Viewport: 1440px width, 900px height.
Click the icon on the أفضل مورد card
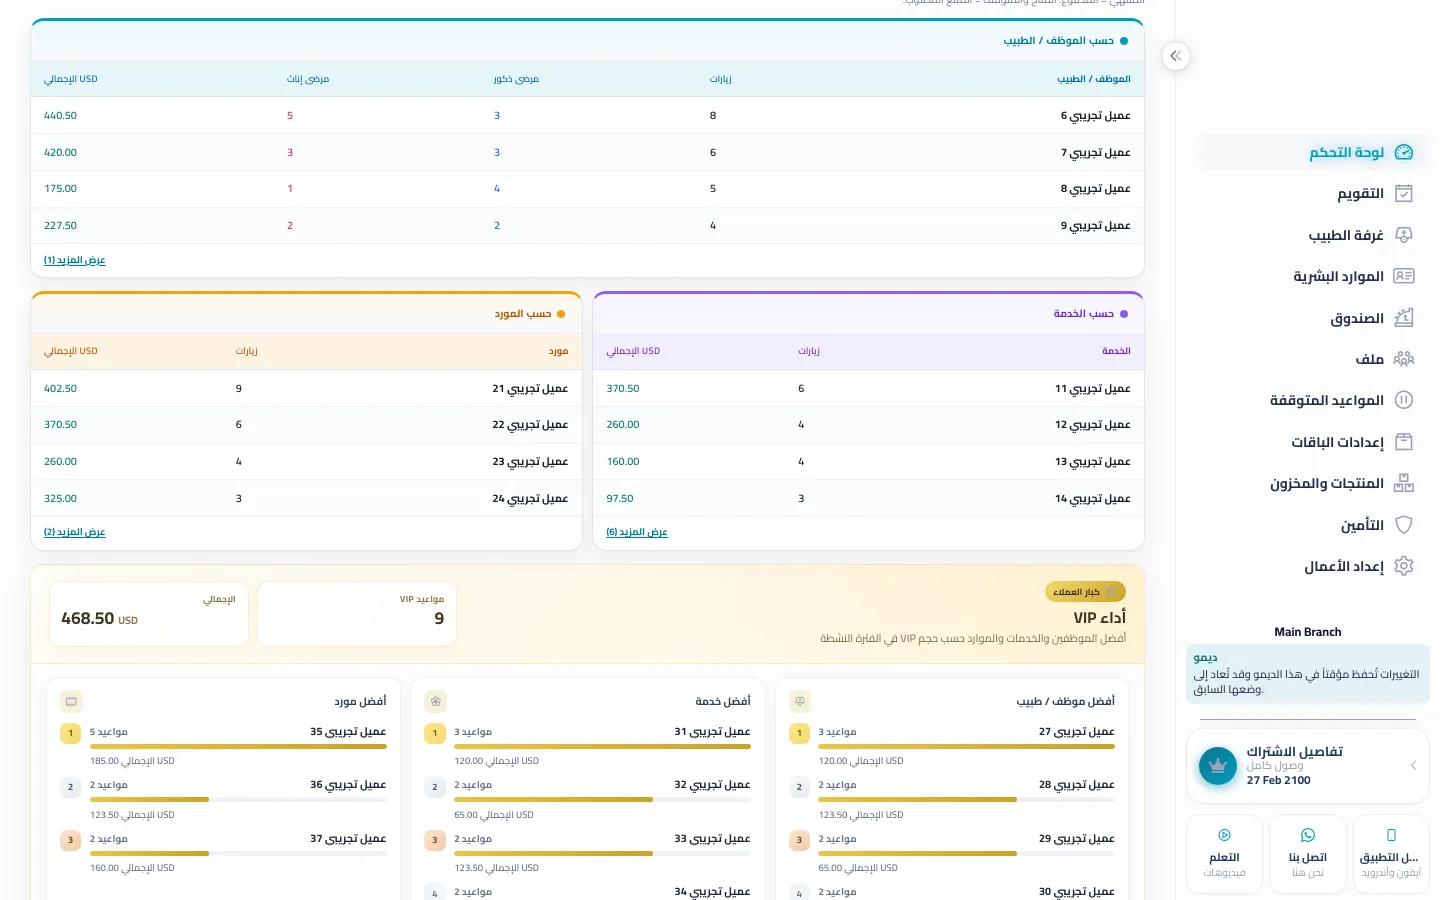click(71, 701)
